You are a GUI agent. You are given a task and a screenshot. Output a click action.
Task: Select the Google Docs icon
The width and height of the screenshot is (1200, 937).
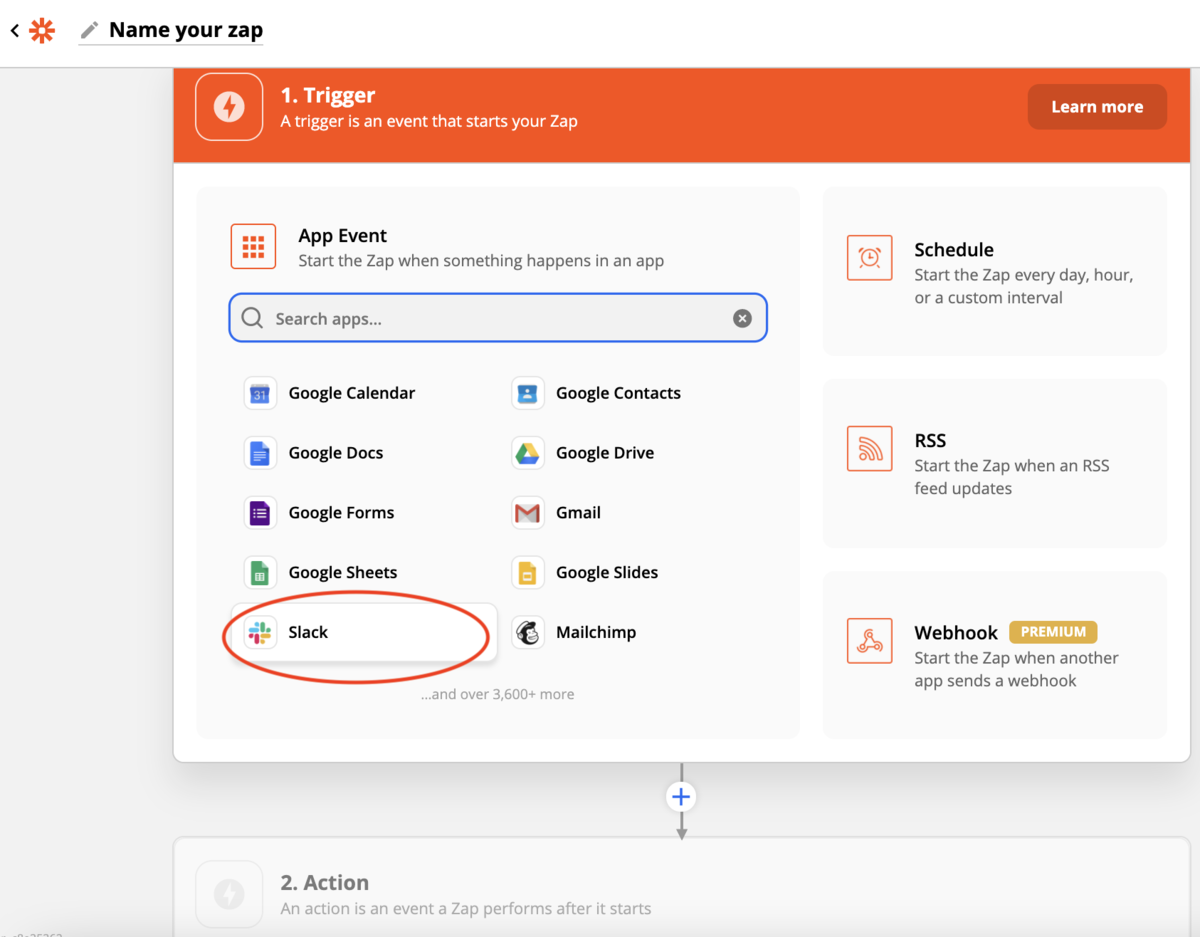click(260, 453)
